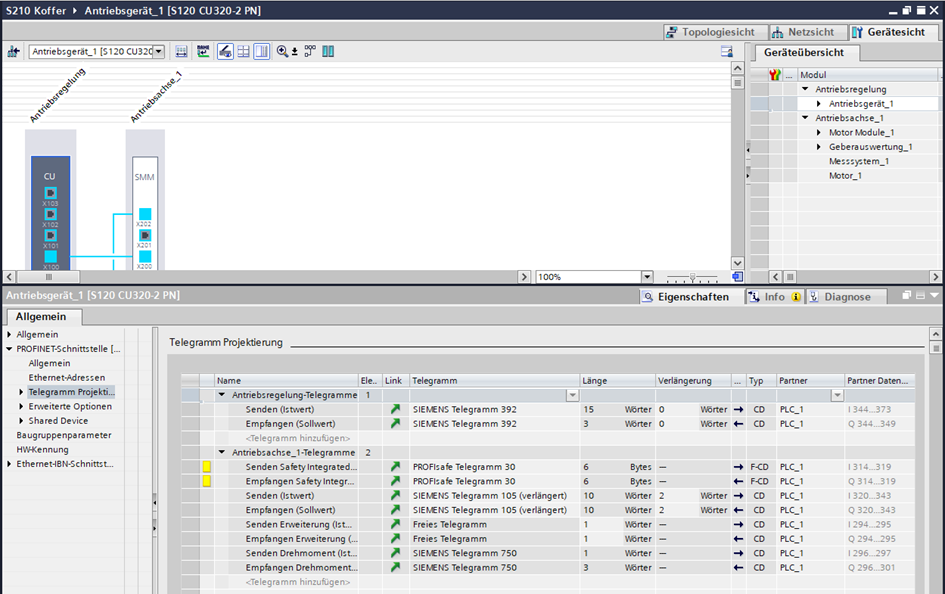Click the overview navigation icon beside zoom slider
The image size is (945, 594).
[x=737, y=277]
